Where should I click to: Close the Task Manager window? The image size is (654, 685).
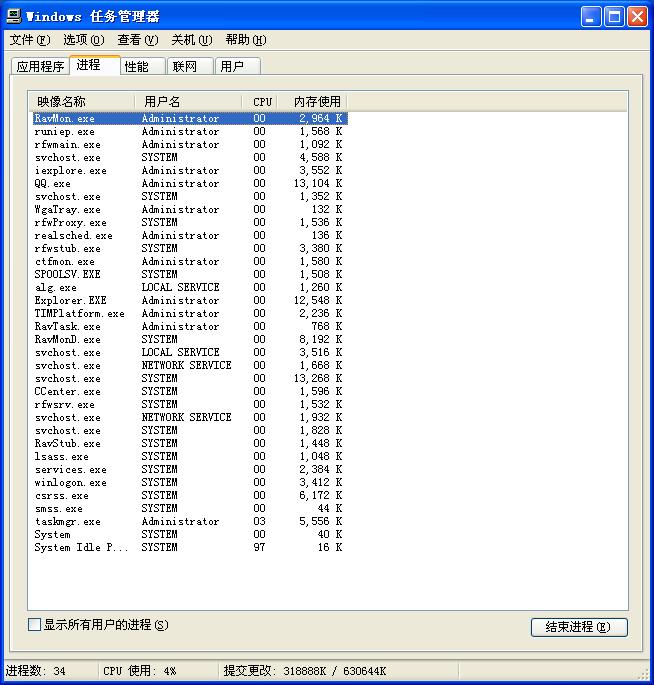coord(637,17)
